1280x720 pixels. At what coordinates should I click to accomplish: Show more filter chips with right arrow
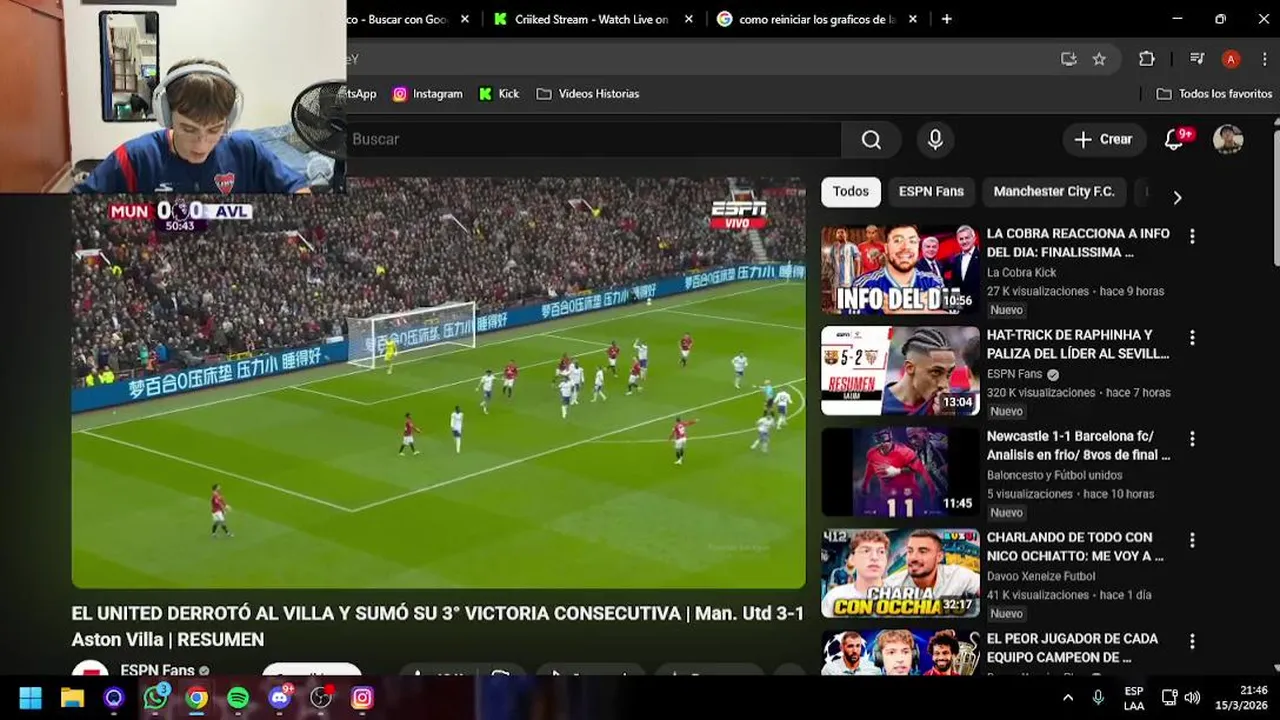click(1177, 197)
